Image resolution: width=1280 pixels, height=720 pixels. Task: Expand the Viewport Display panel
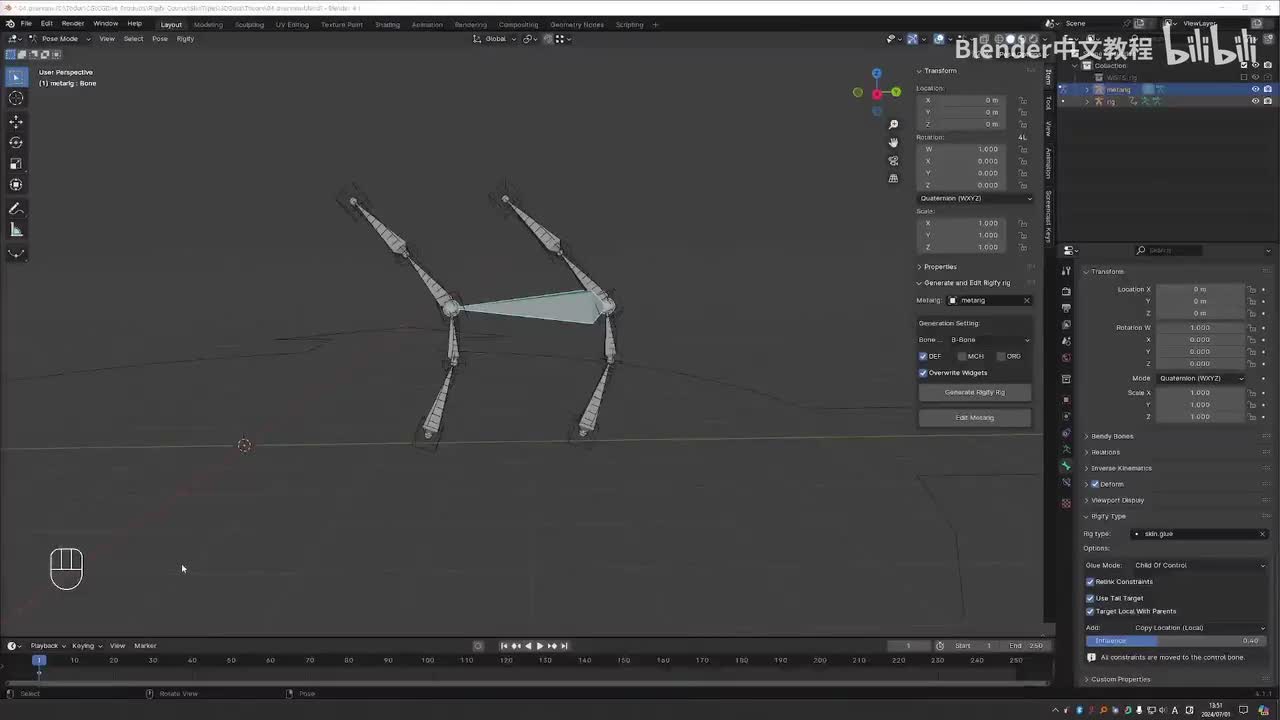click(x=1117, y=500)
